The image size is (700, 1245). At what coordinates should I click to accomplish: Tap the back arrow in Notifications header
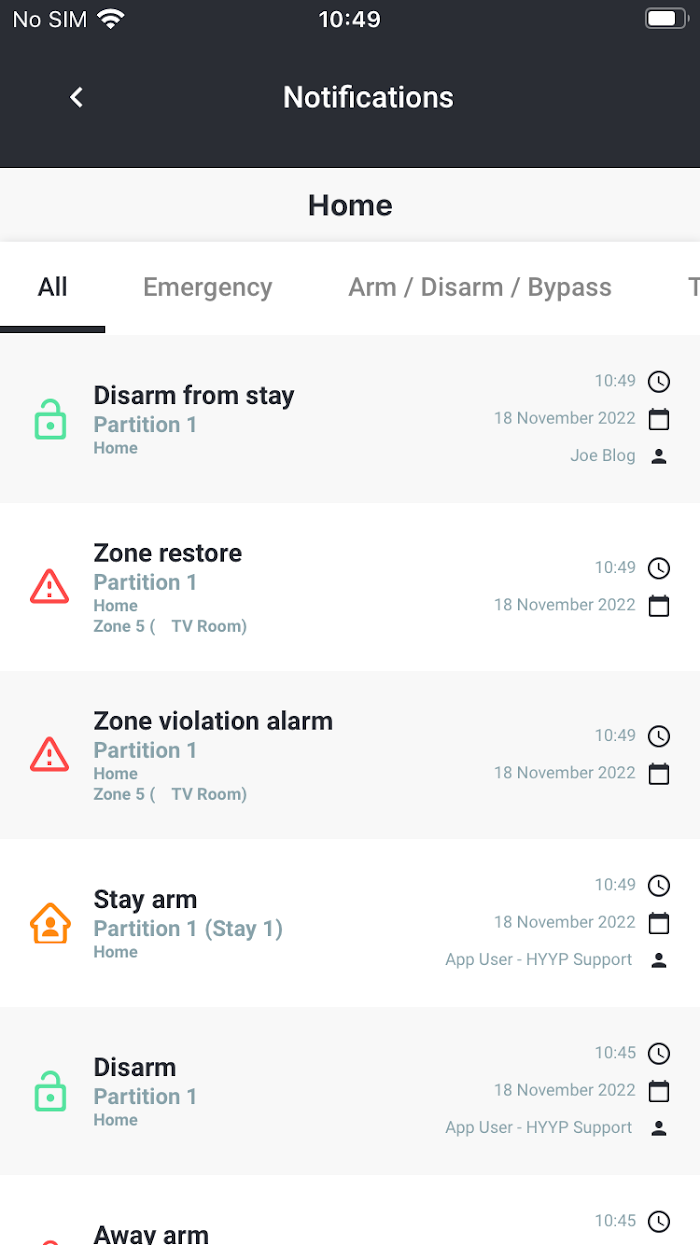pos(76,97)
